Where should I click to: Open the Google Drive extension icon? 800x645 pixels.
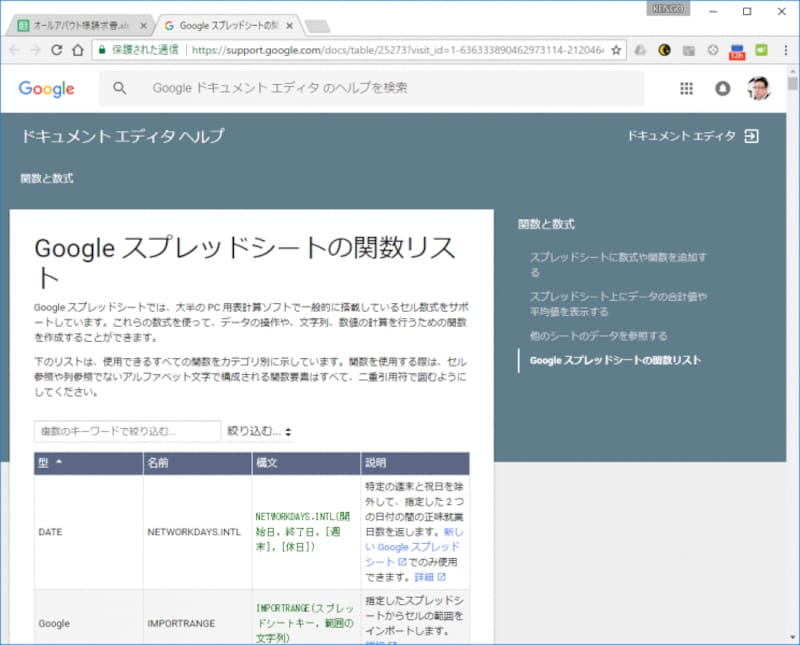638,48
